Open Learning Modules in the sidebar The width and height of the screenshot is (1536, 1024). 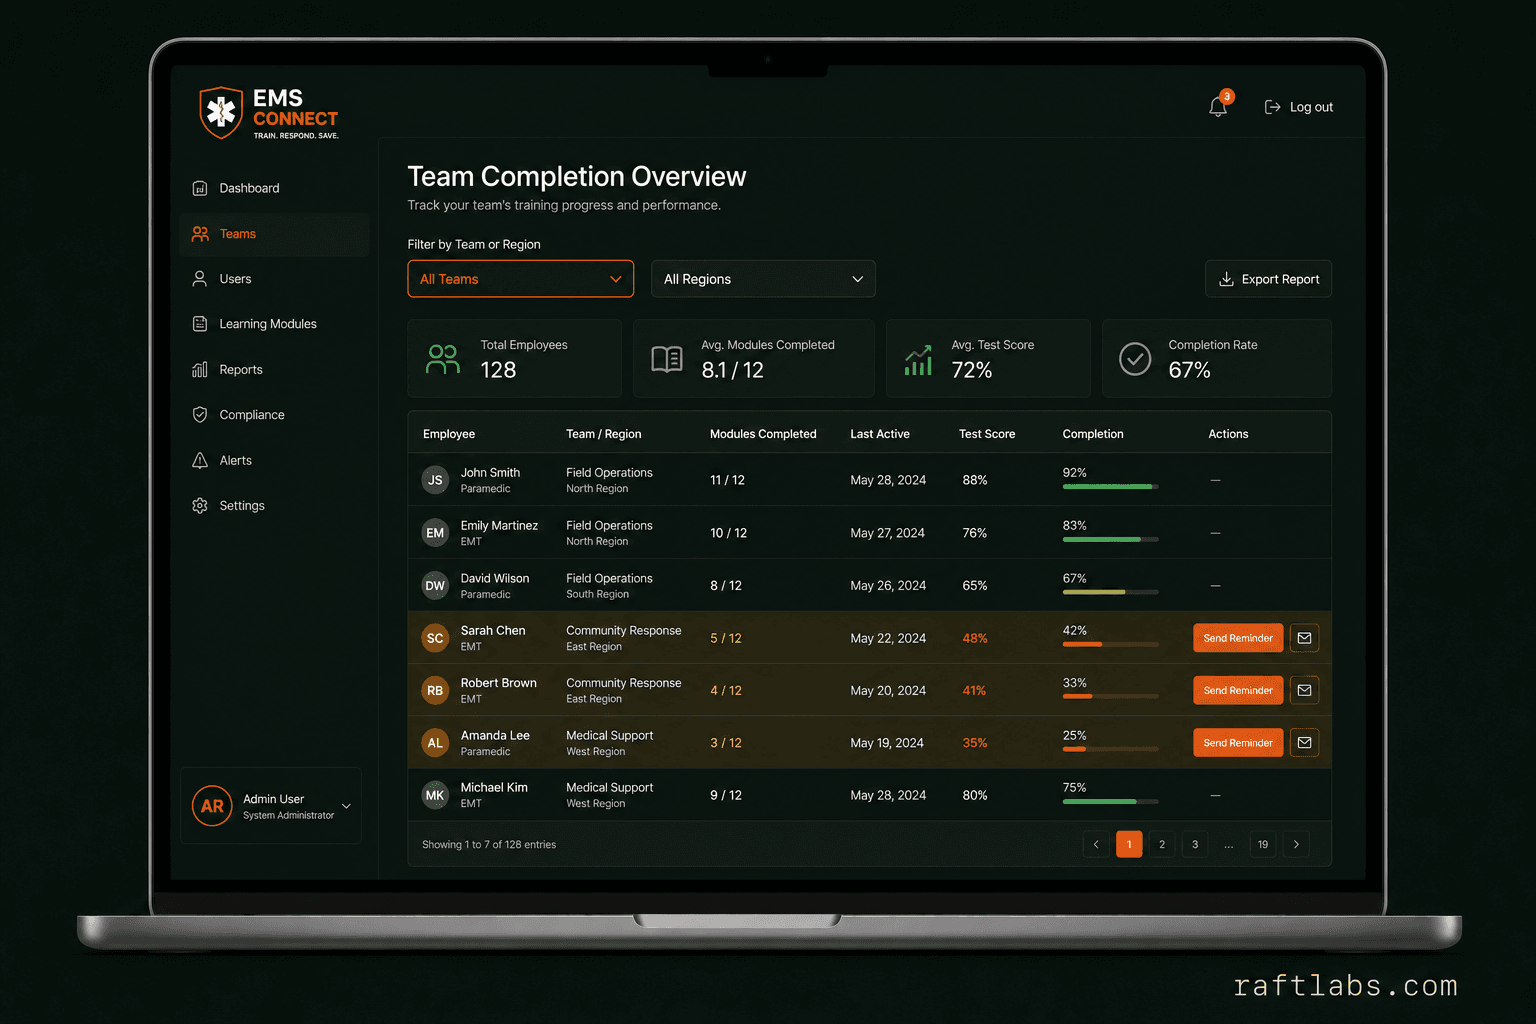point(274,324)
